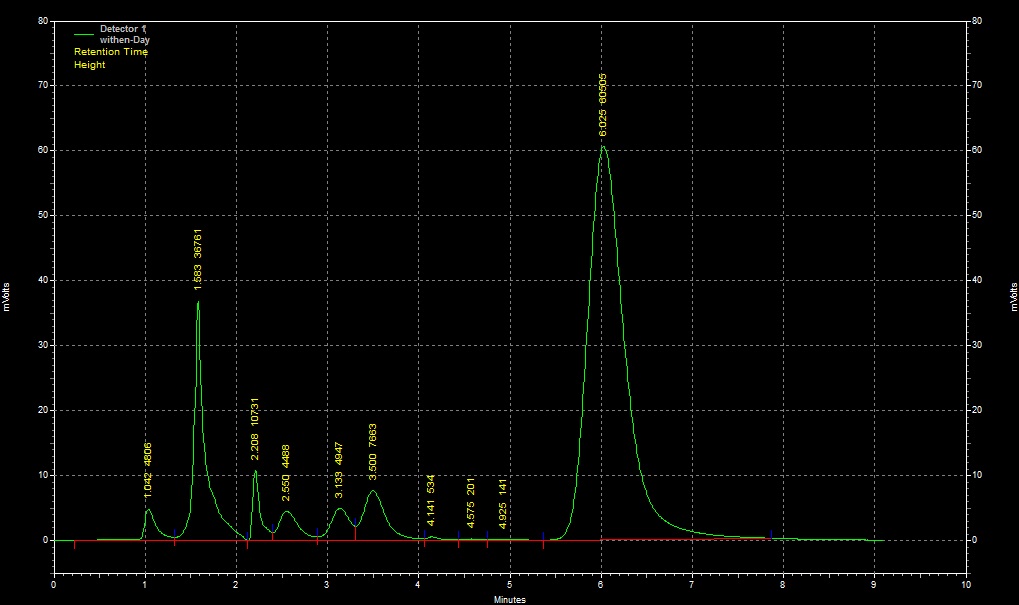Click the left mVolts axis title
This screenshot has height=605, width=1019.
[x=7, y=295]
